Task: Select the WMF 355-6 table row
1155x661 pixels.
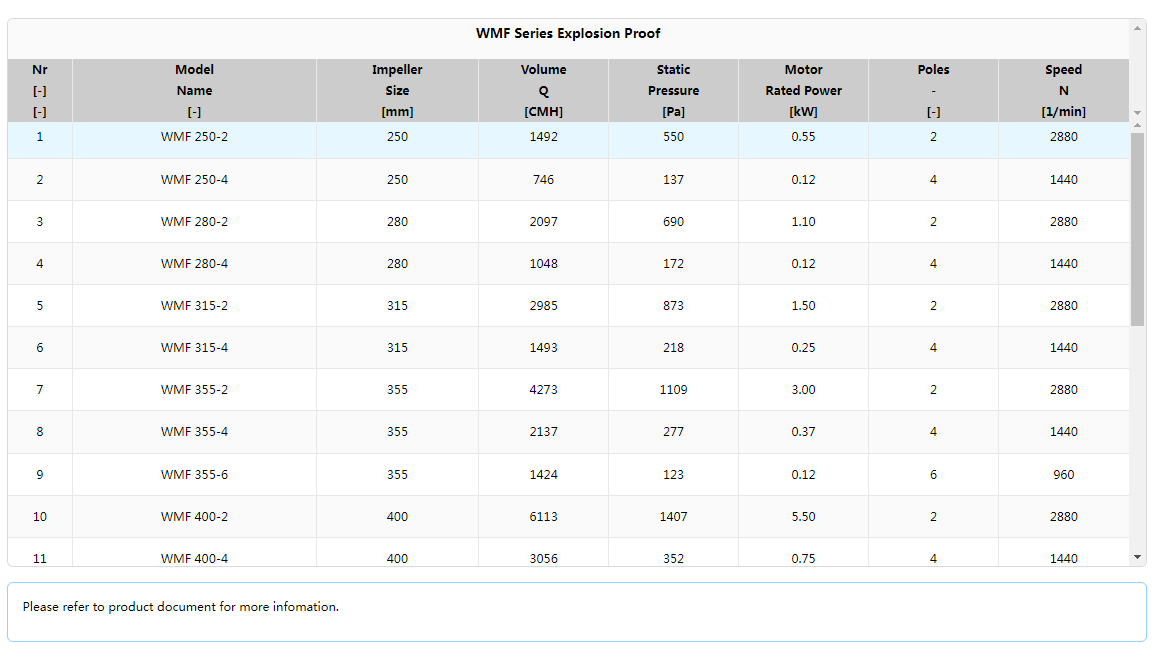Action: click(x=400, y=474)
